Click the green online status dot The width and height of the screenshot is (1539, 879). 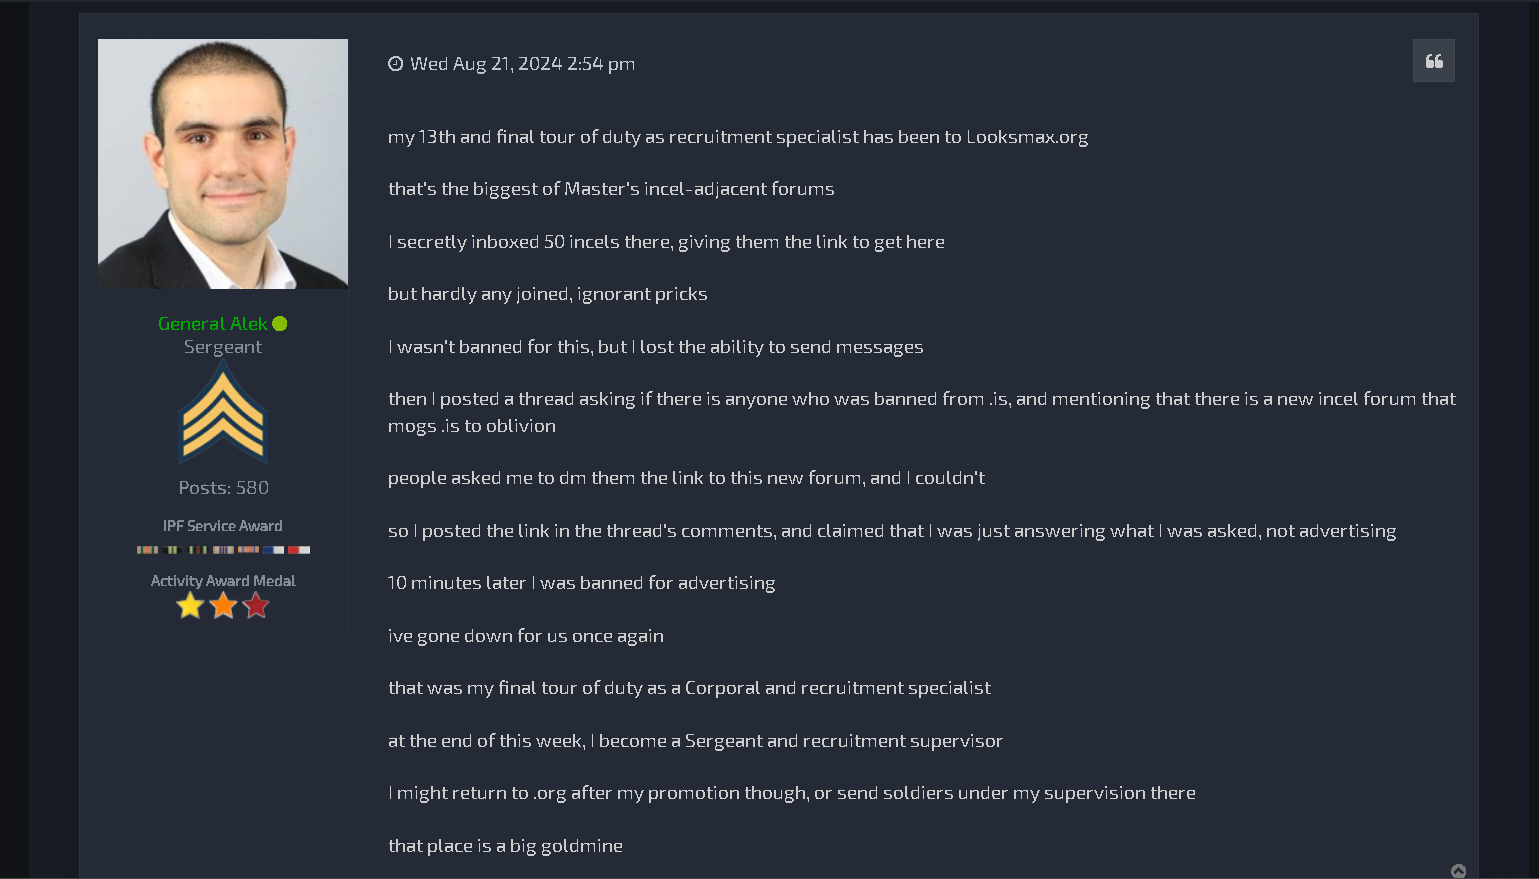tap(280, 324)
